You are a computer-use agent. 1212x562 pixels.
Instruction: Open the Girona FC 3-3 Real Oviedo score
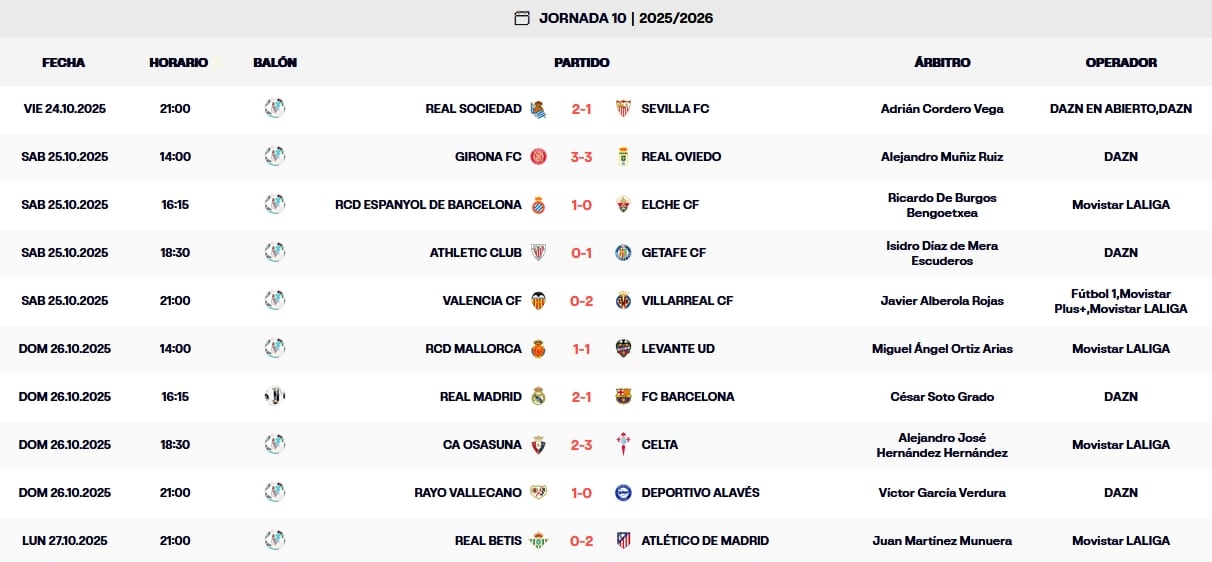click(582, 157)
